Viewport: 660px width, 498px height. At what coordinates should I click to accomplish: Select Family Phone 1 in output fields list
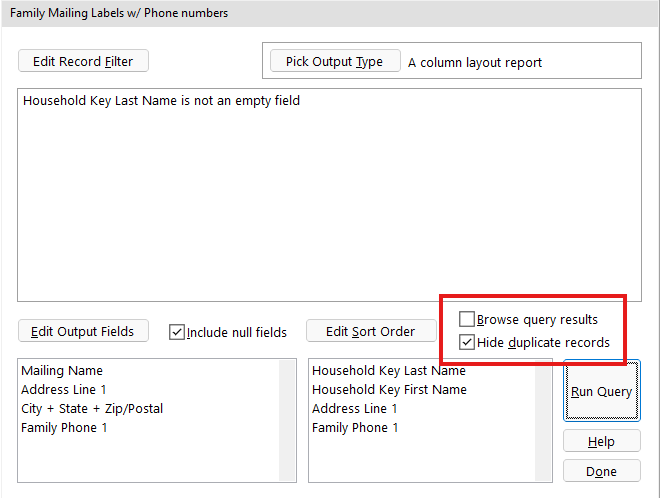tap(64, 428)
